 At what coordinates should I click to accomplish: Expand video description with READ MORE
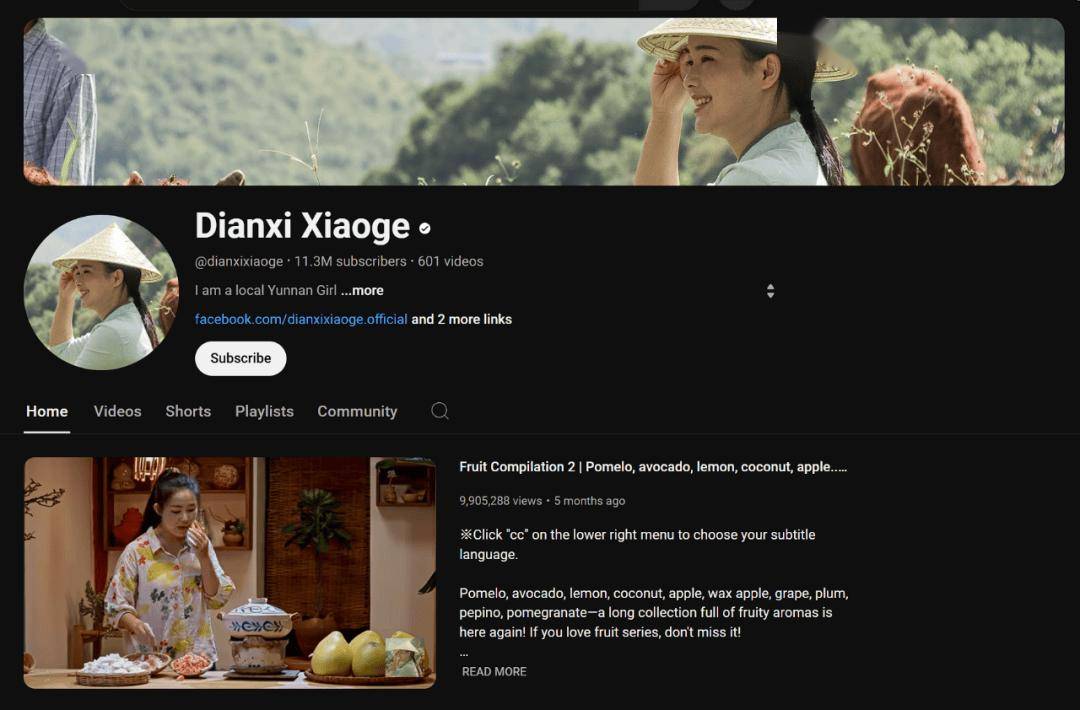pyautogui.click(x=494, y=671)
